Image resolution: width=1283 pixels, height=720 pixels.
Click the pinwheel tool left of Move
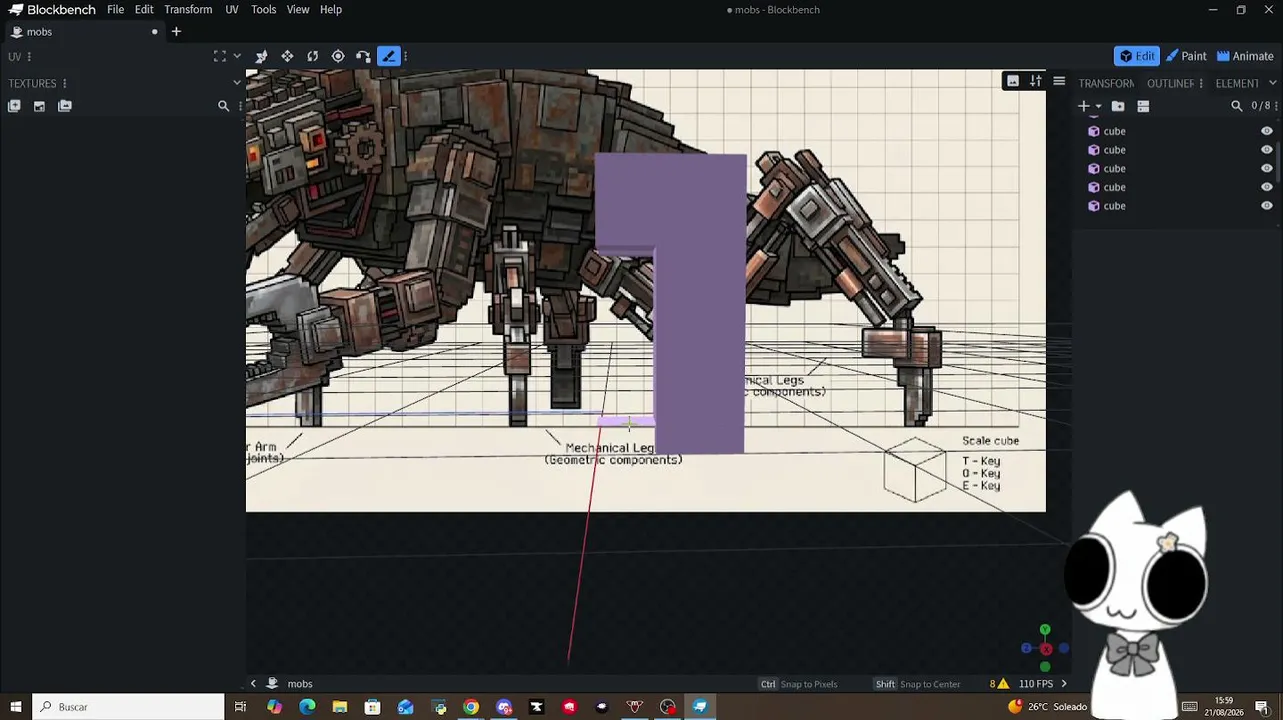(x=262, y=56)
